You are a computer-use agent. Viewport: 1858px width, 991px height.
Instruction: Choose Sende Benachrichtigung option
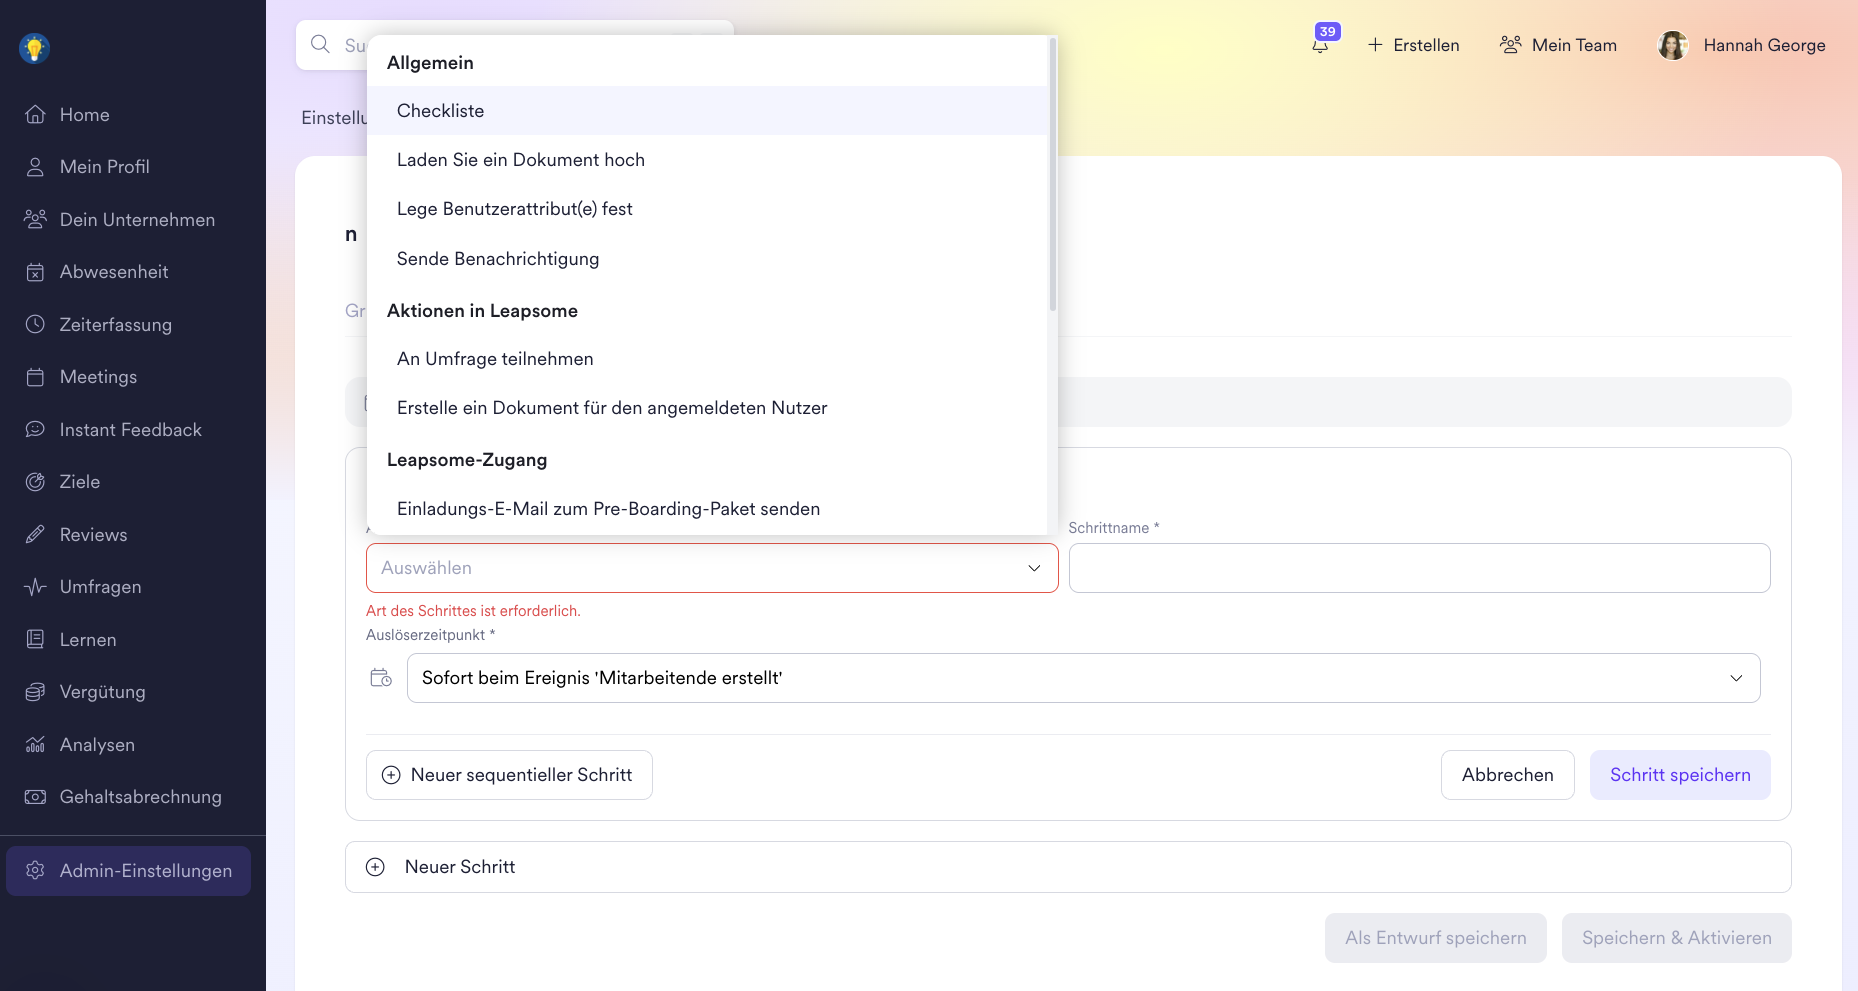click(498, 259)
